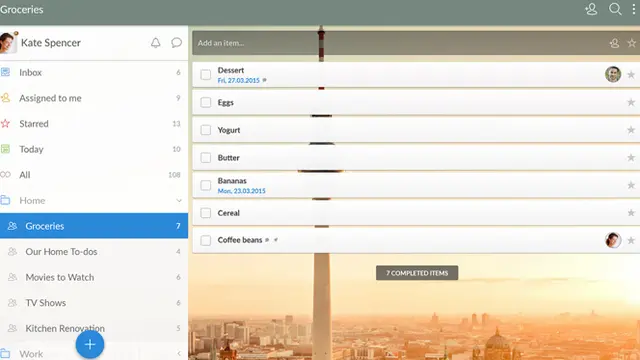
Task: Star the Yogurt item
Action: click(x=631, y=130)
